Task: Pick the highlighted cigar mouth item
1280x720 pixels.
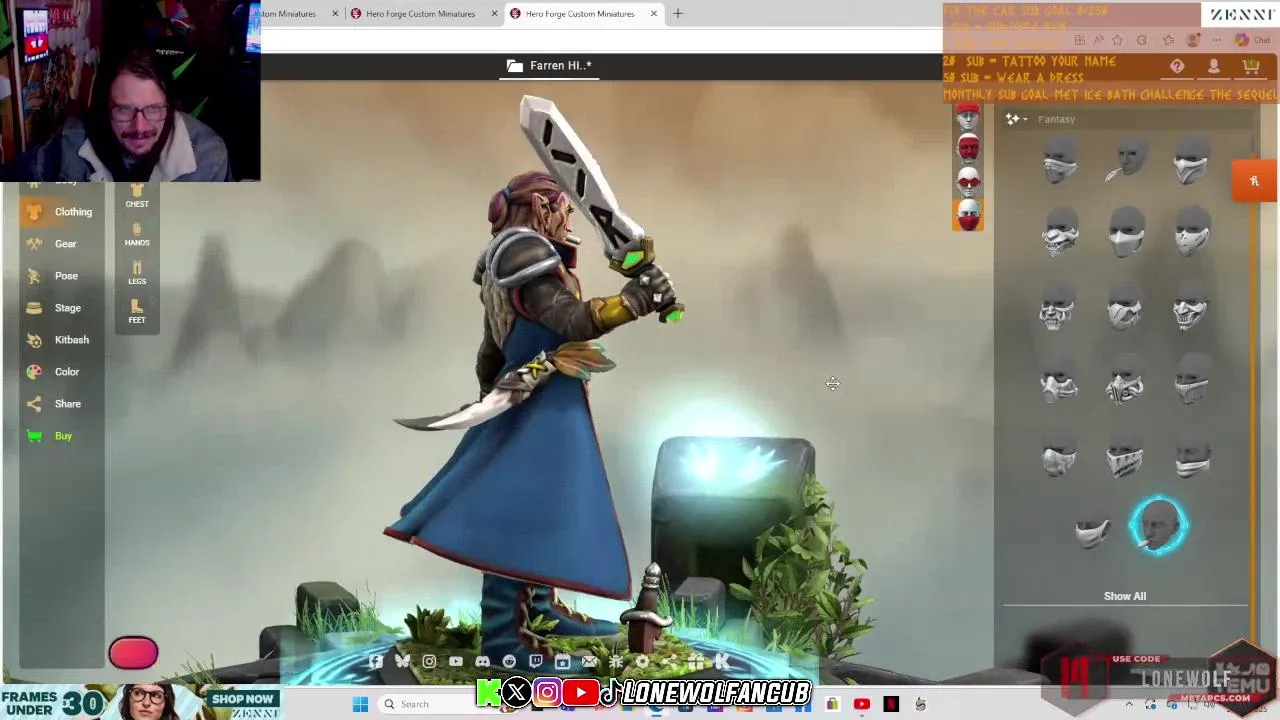Action: [x=1158, y=525]
